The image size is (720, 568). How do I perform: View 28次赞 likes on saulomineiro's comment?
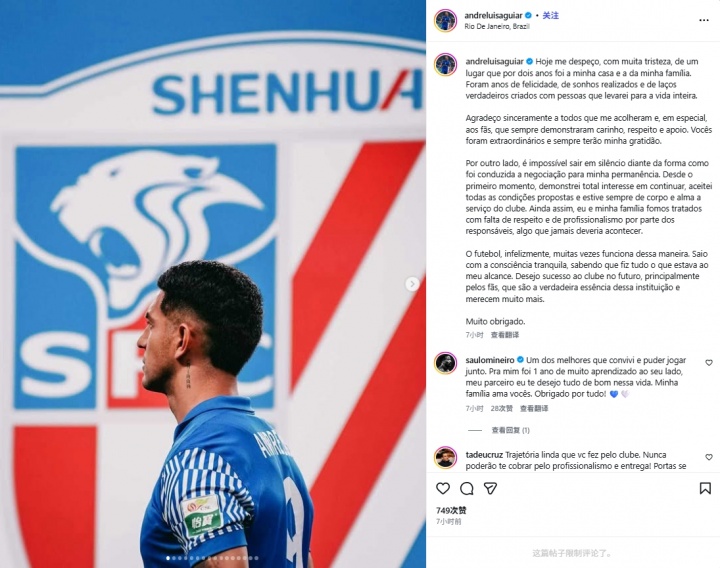click(501, 408)
